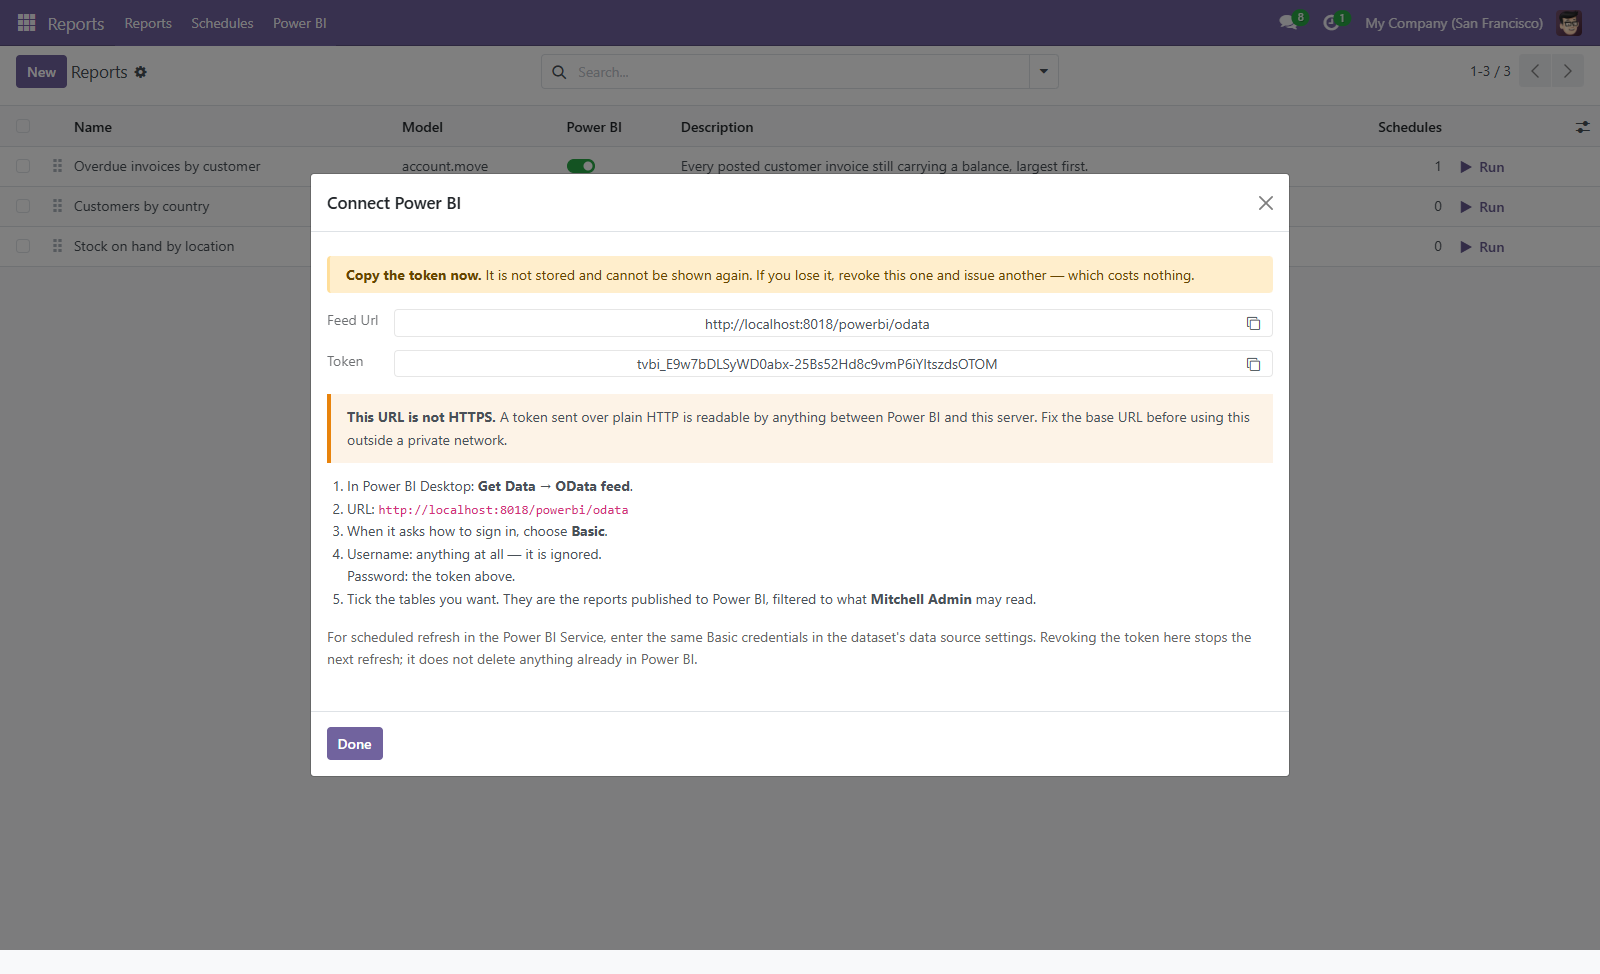
Task: Tick checkbox for Overdue invoices by customer
Action: (x=23, y=166)
